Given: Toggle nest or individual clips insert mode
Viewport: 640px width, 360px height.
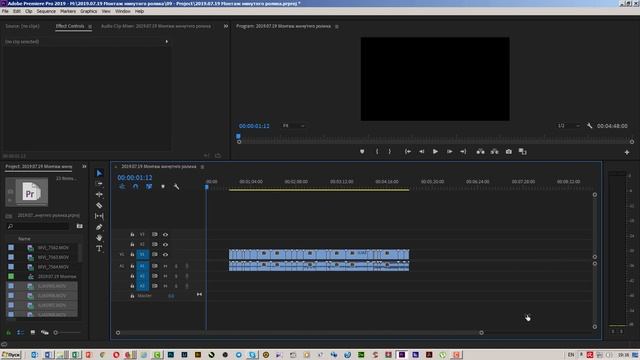Looking at the screenshot, I should pyautogui.click(x=122, y=187).
